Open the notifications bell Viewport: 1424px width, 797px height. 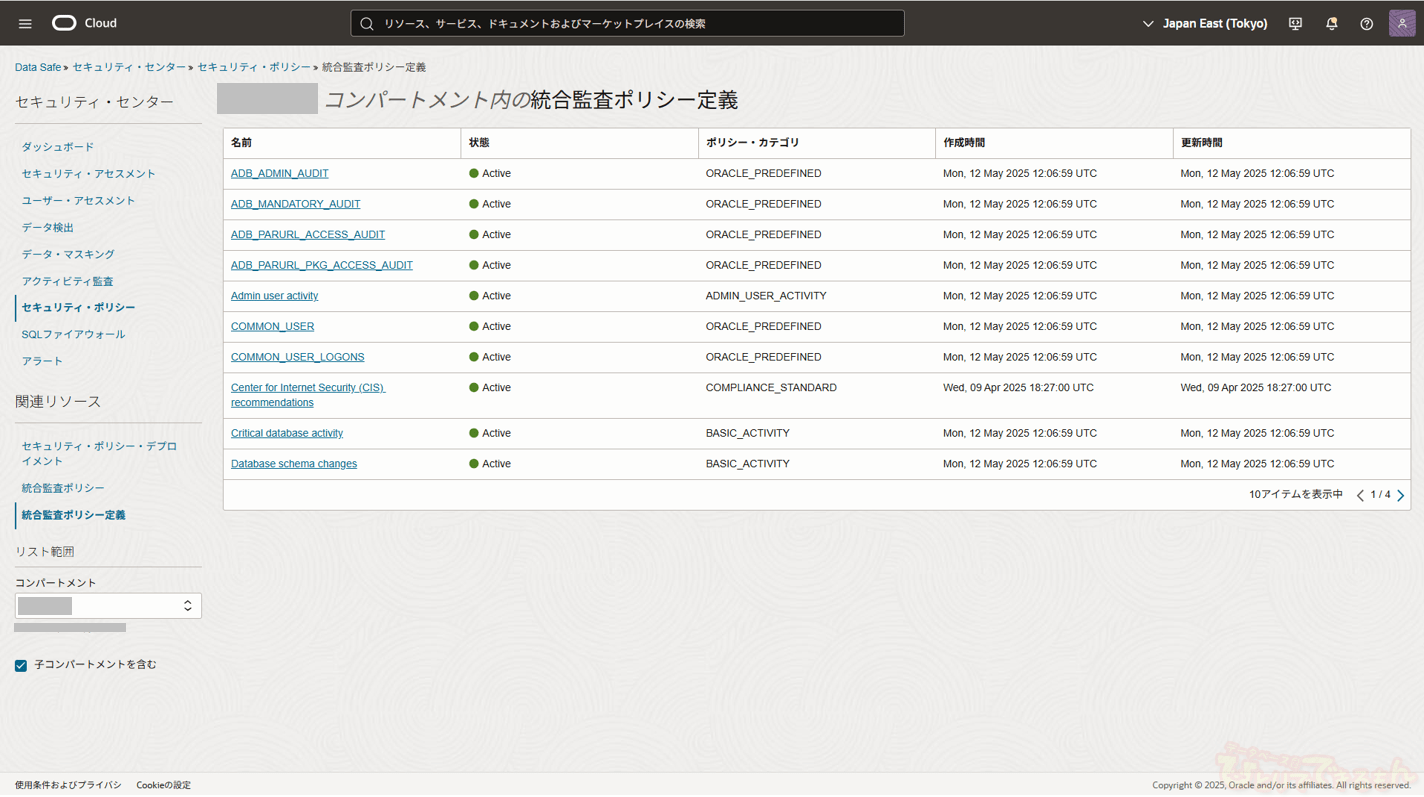point(1331,23)
